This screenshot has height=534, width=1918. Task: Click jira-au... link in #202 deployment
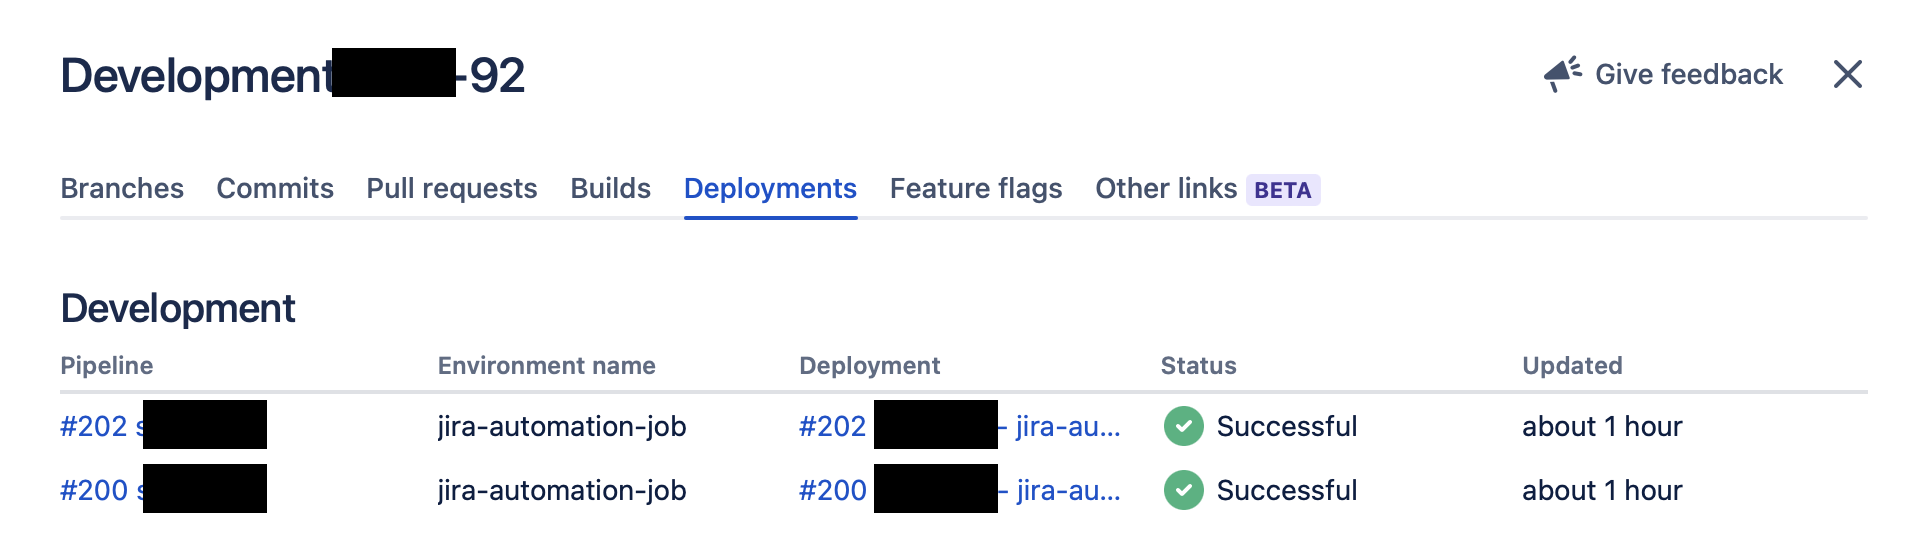pyautogui.click(x=1066, y=426)
